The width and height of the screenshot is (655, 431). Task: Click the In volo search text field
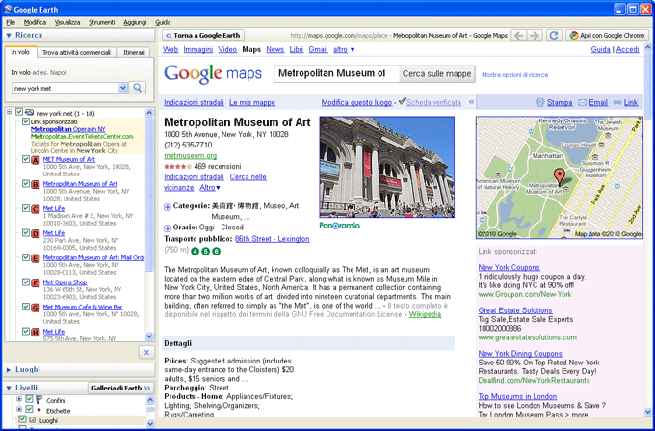point(65,88)
